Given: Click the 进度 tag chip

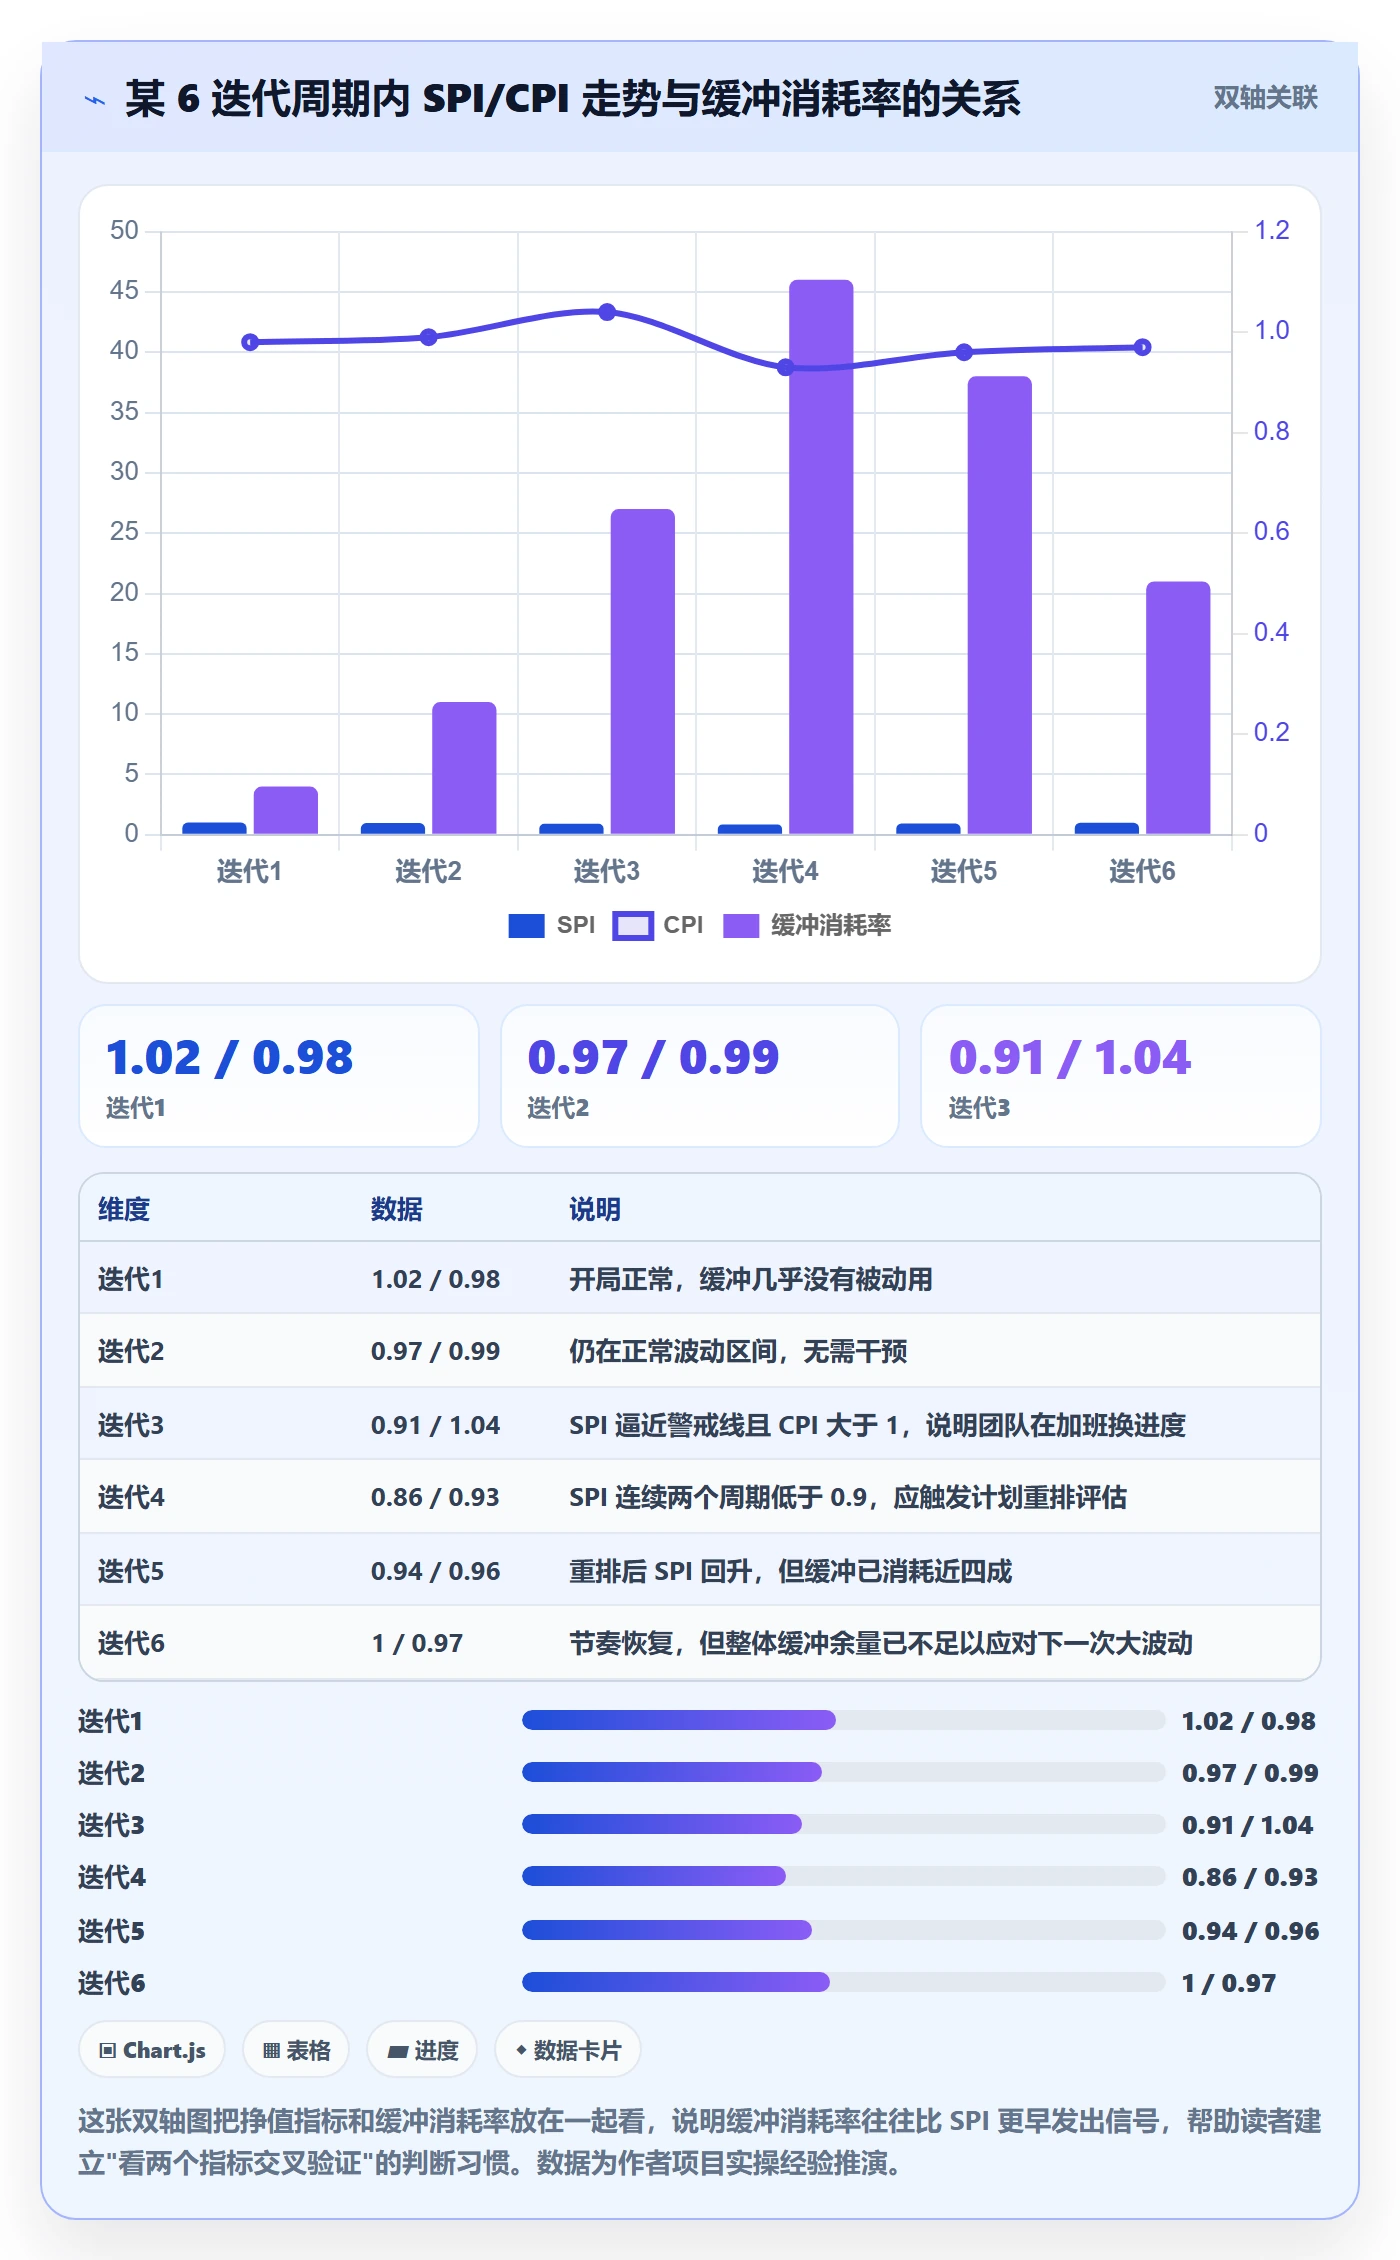Looking at the screenshot, I should tap(422, 2050).
